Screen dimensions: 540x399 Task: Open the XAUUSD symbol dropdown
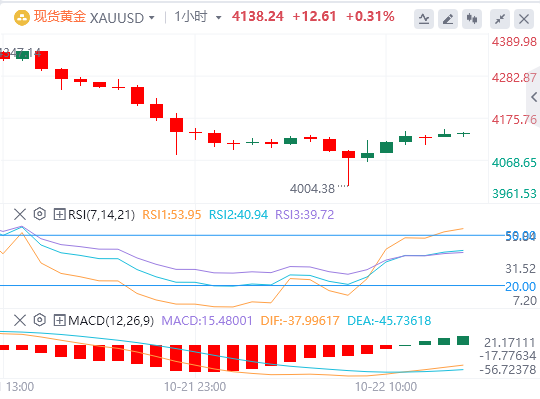pos(152,18)
